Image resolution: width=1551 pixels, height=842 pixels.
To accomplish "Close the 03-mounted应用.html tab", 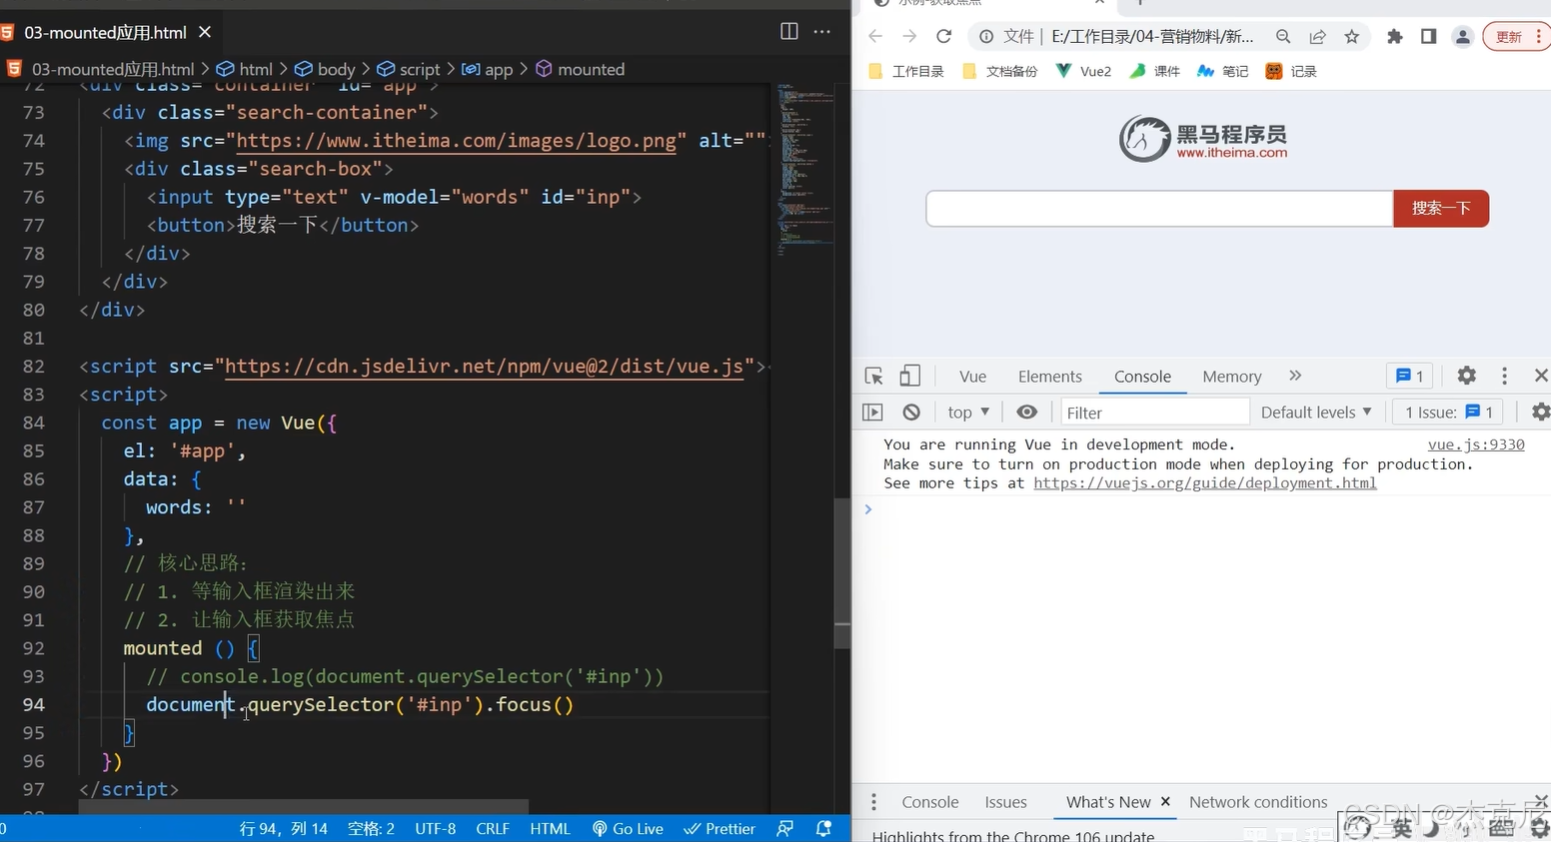I will point(205,32).
